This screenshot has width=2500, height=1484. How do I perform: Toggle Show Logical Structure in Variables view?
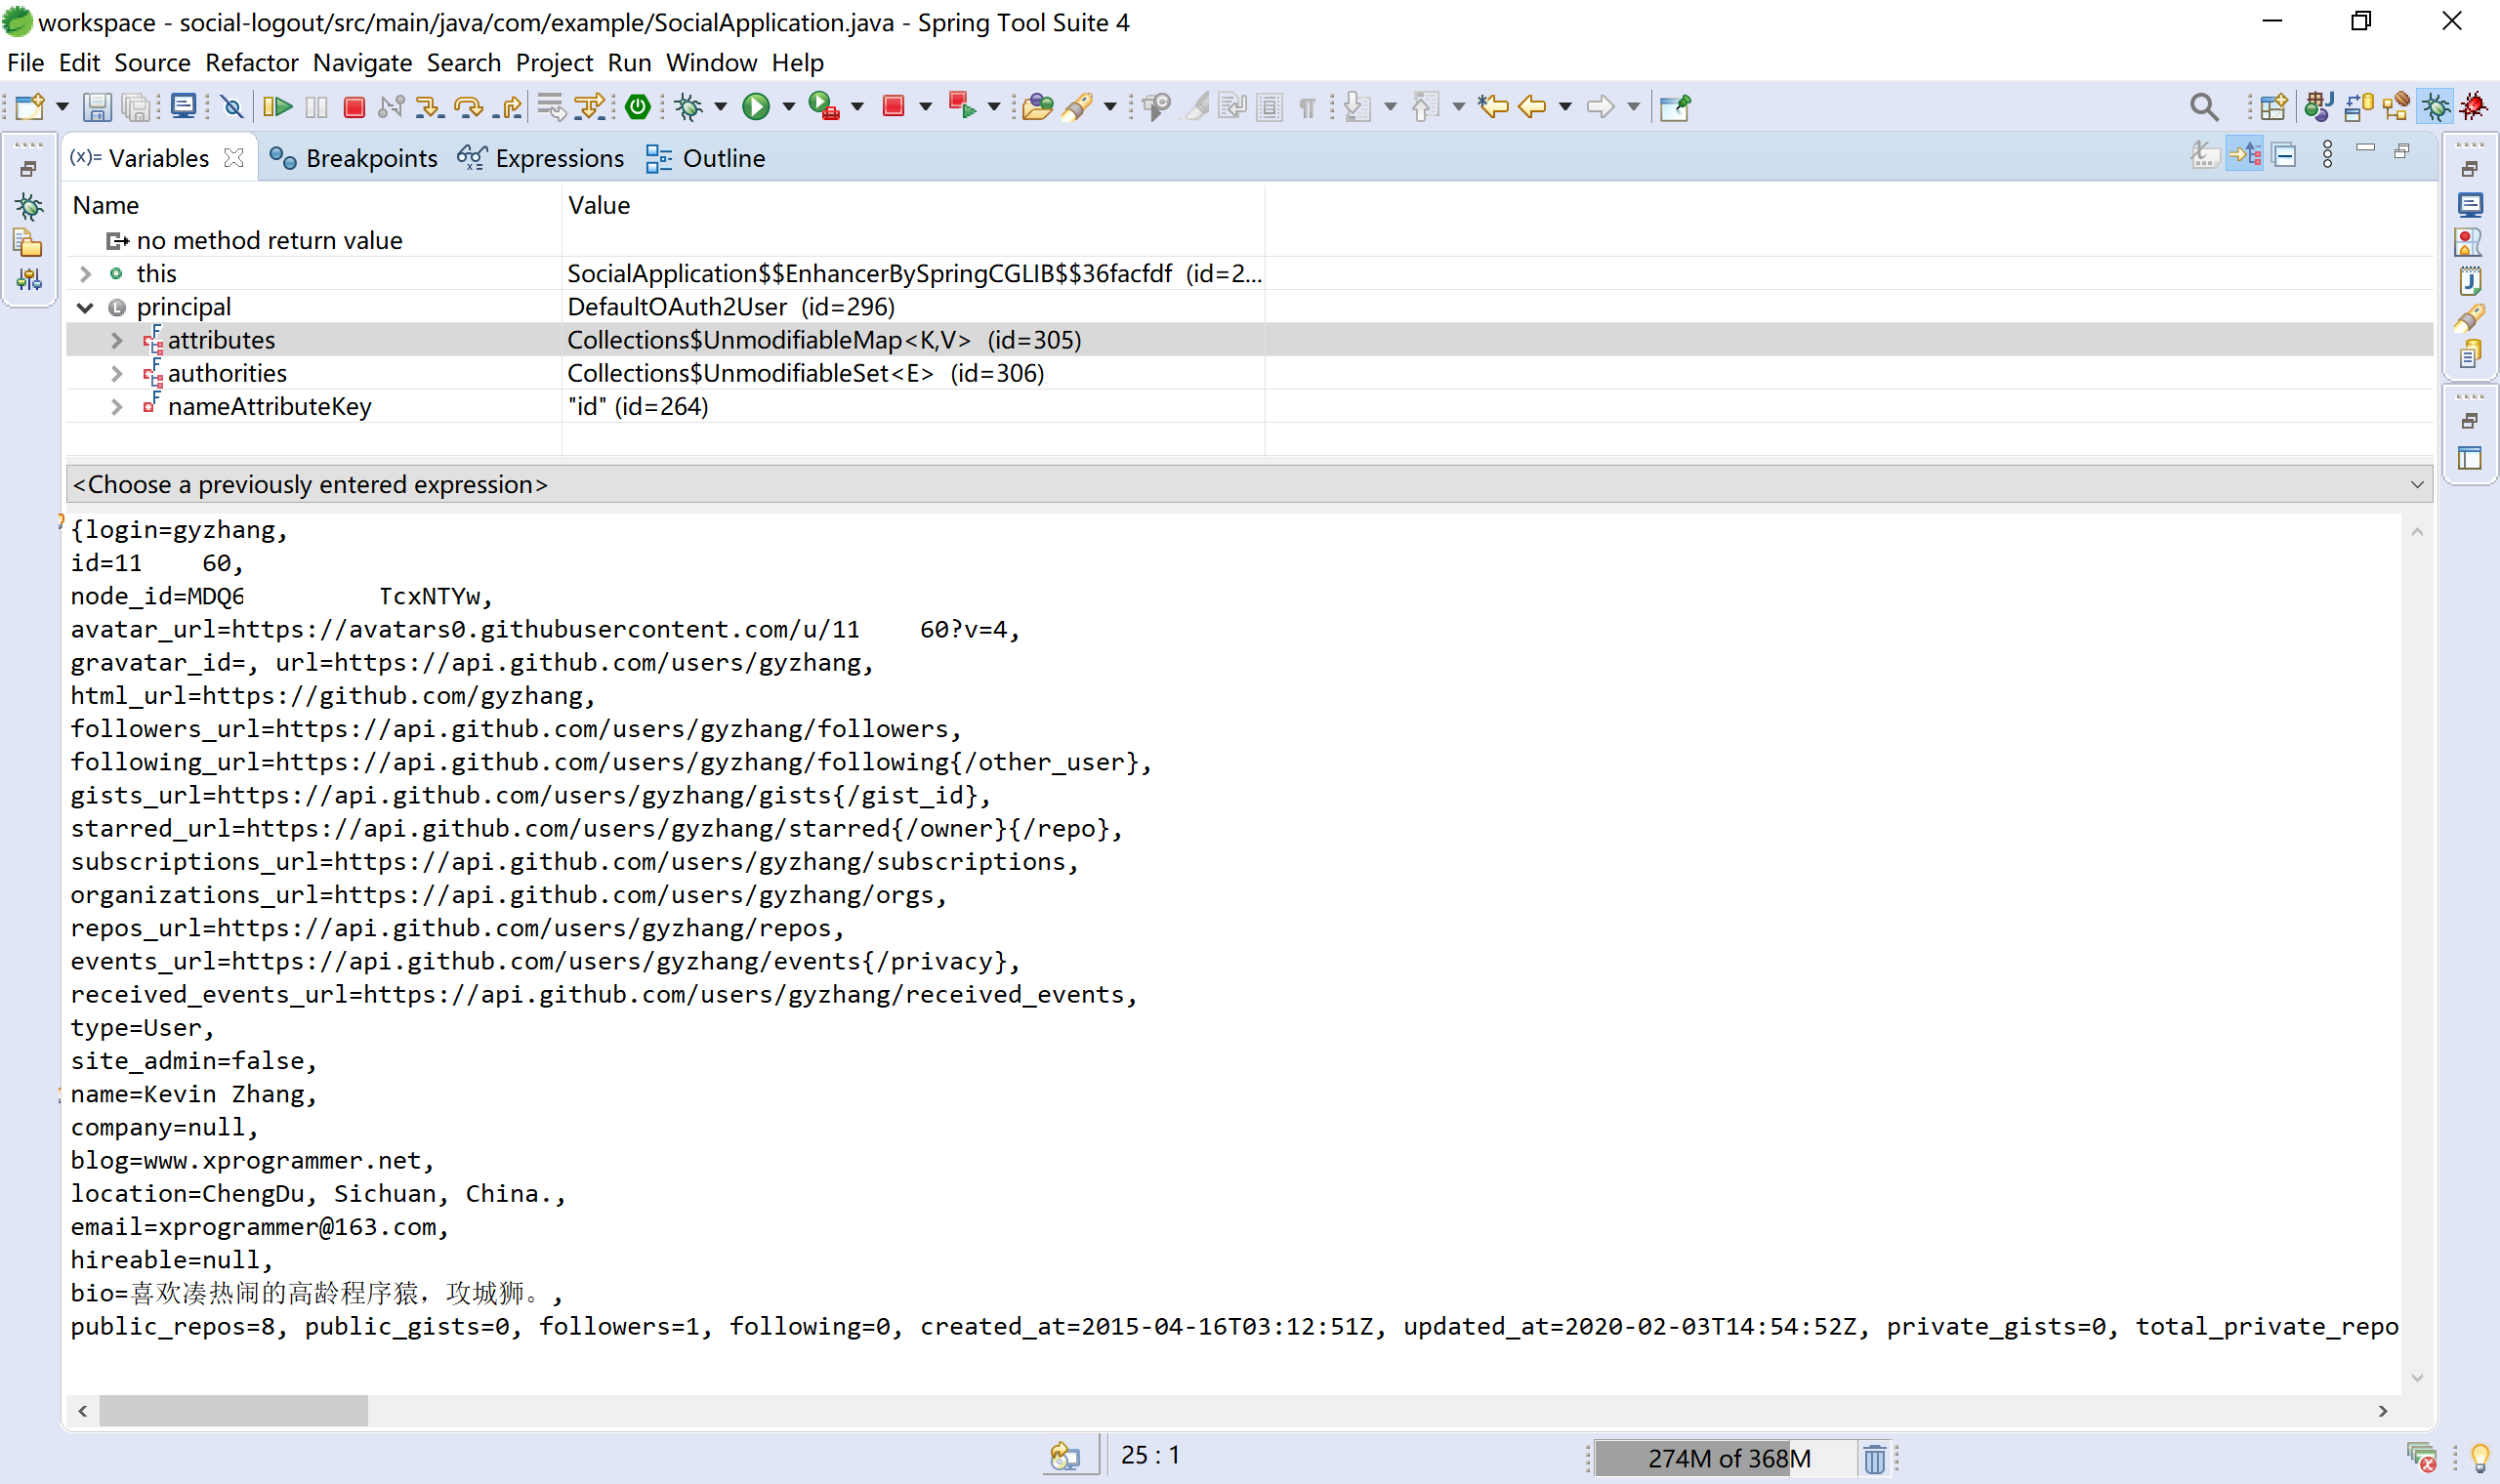pyautogui.click(x=2245, y=155)
